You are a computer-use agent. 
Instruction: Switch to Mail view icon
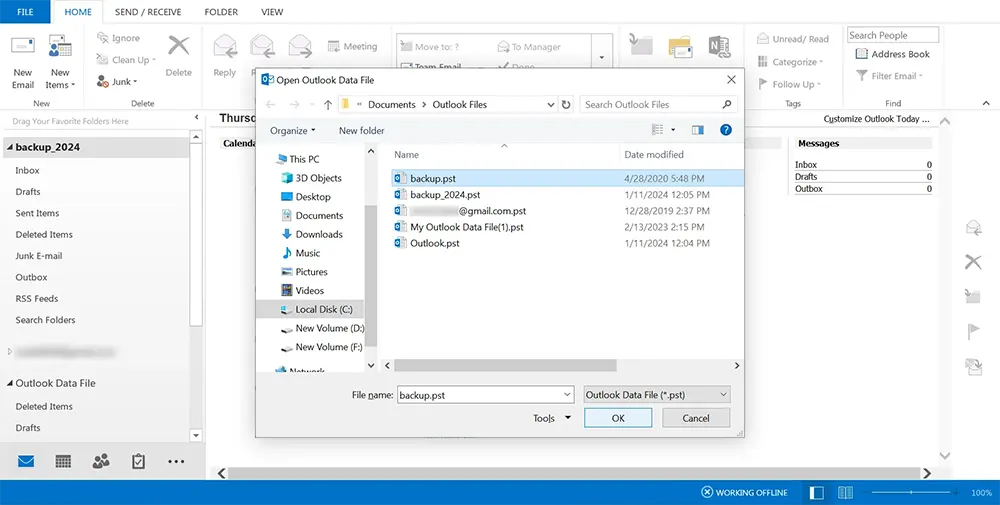pos(26,462)
